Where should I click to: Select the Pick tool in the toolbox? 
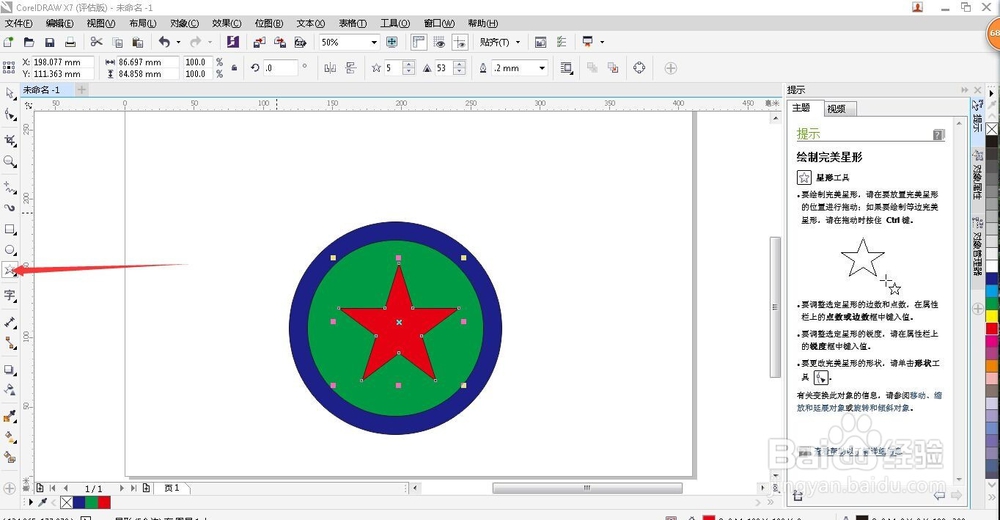pos(10,94)
